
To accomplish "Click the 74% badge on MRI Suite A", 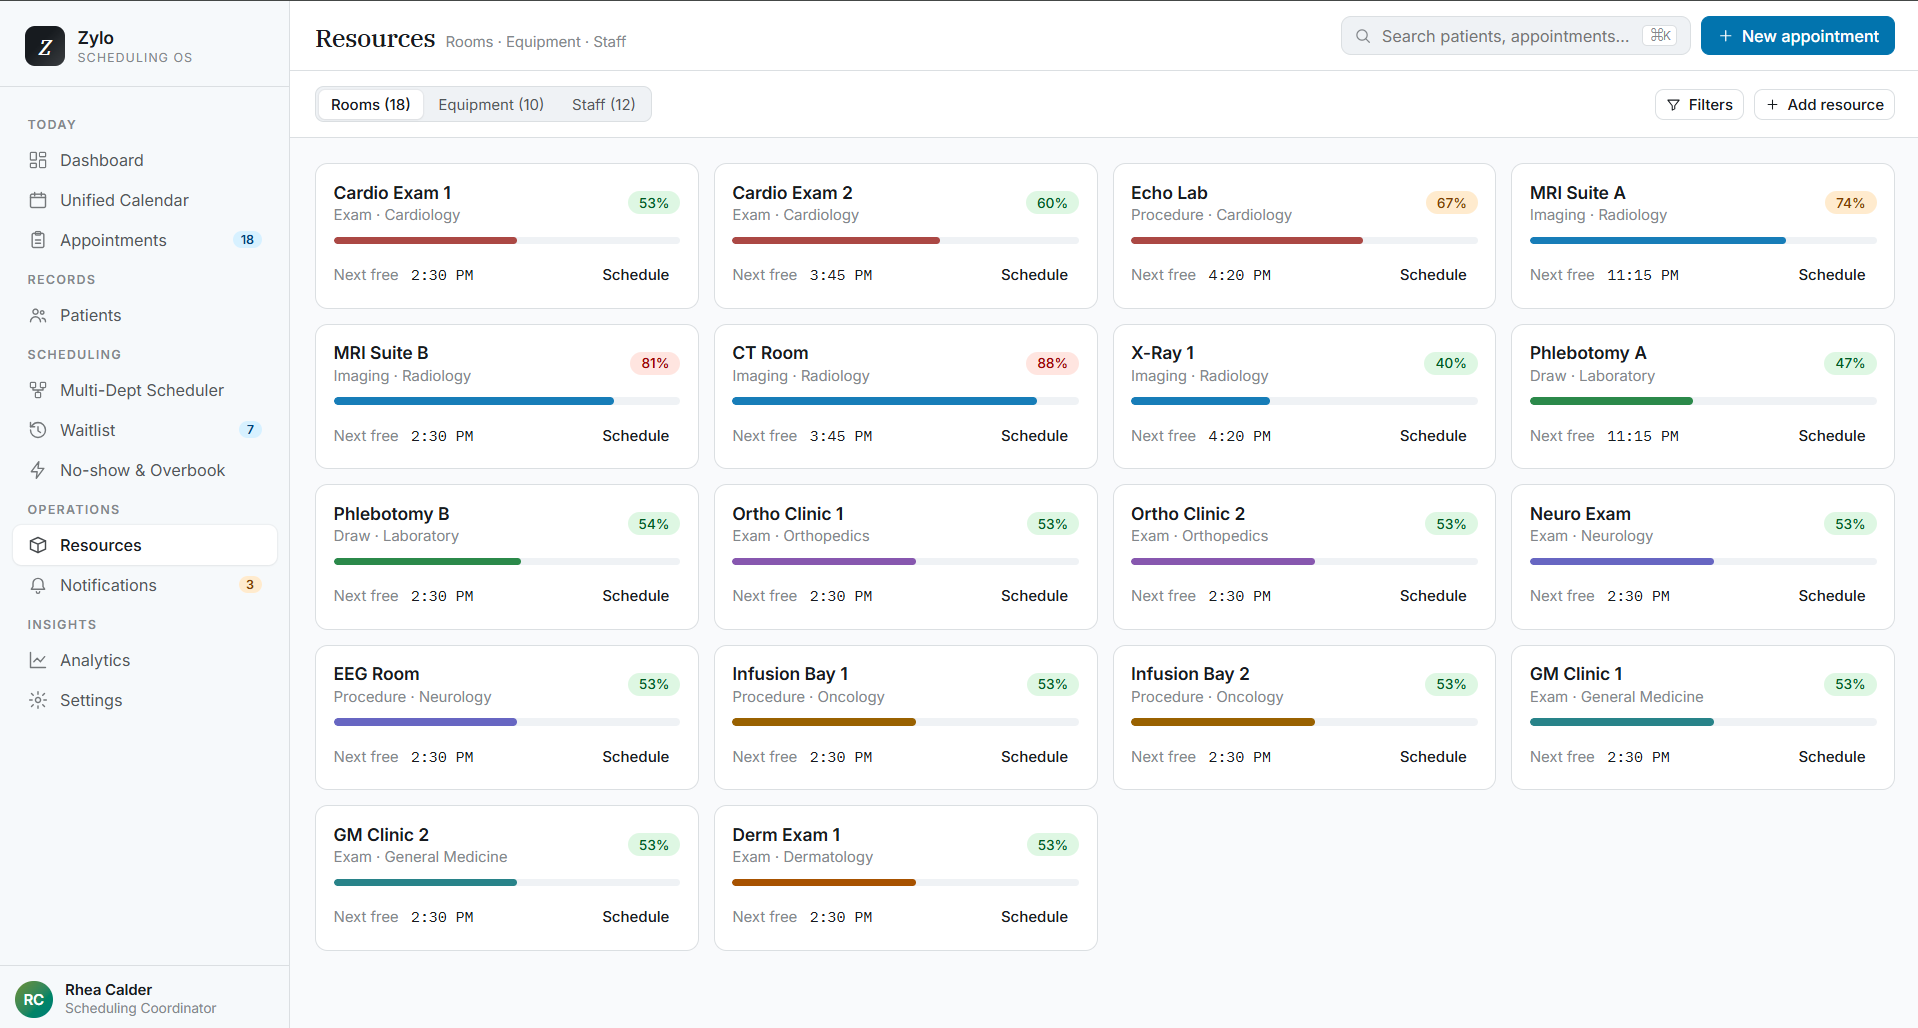I will coord(1850,203).
